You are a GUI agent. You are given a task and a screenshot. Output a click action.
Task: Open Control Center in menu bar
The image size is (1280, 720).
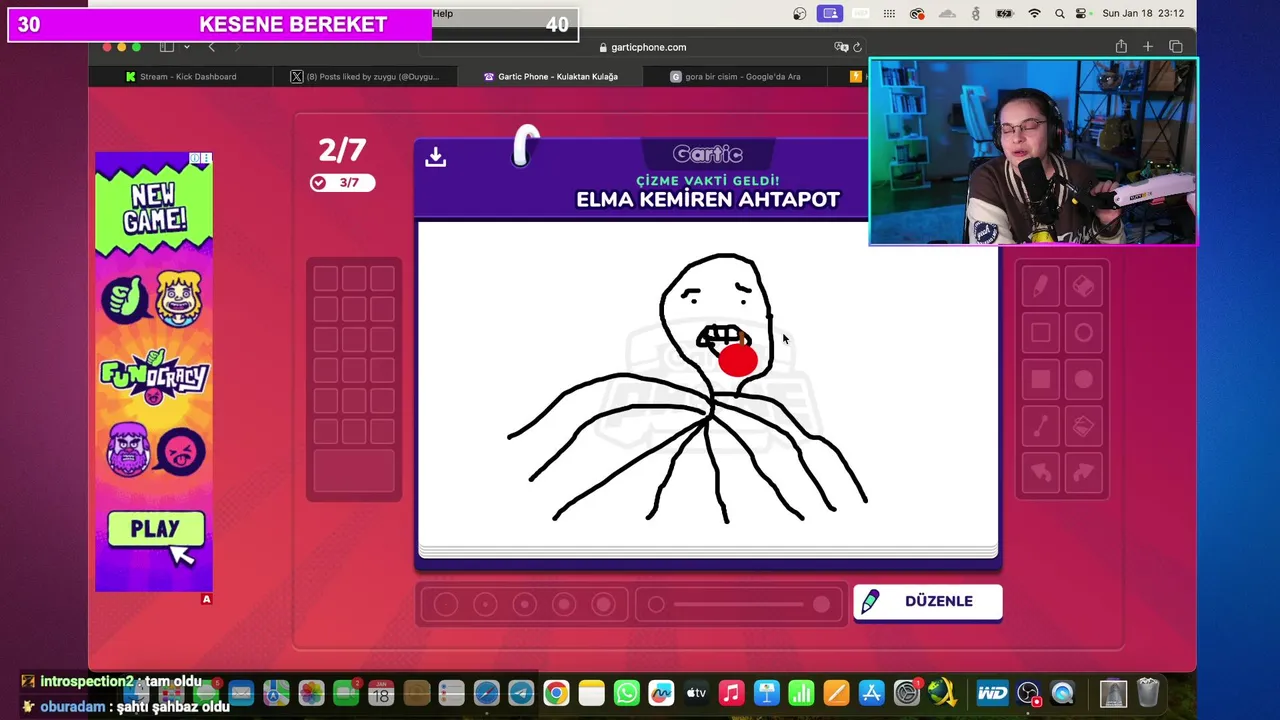coord(1081,13)
